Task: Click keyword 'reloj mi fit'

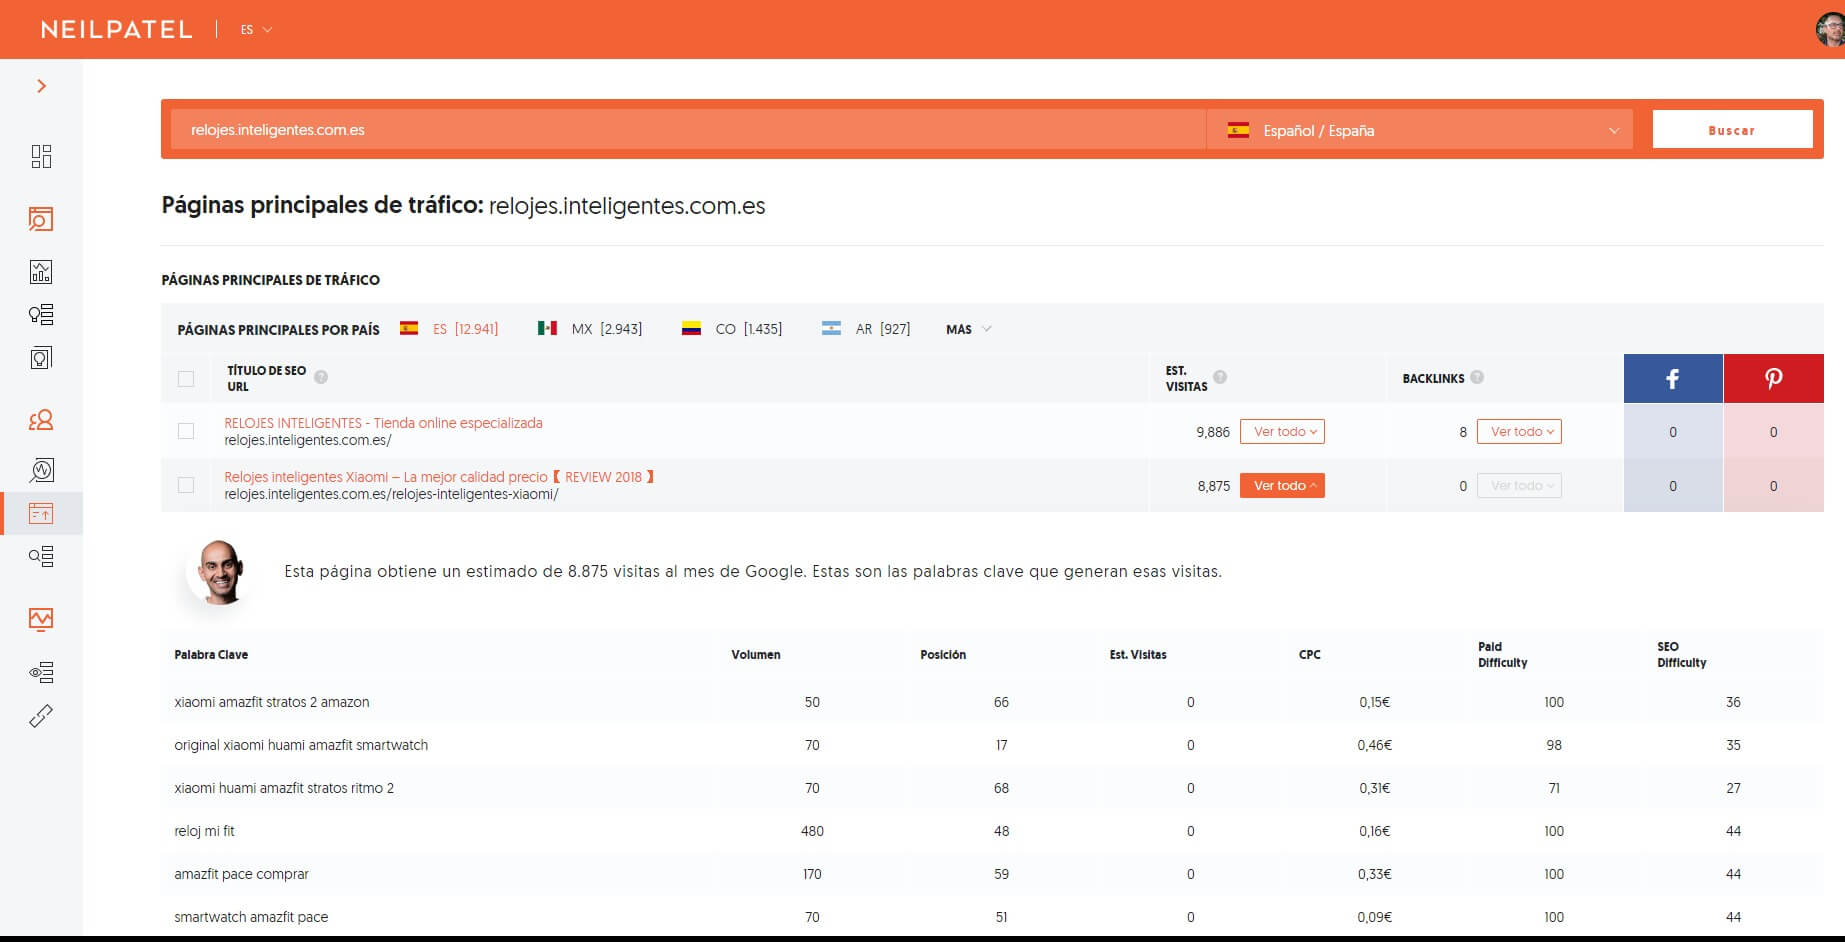Action: [204, 831]
